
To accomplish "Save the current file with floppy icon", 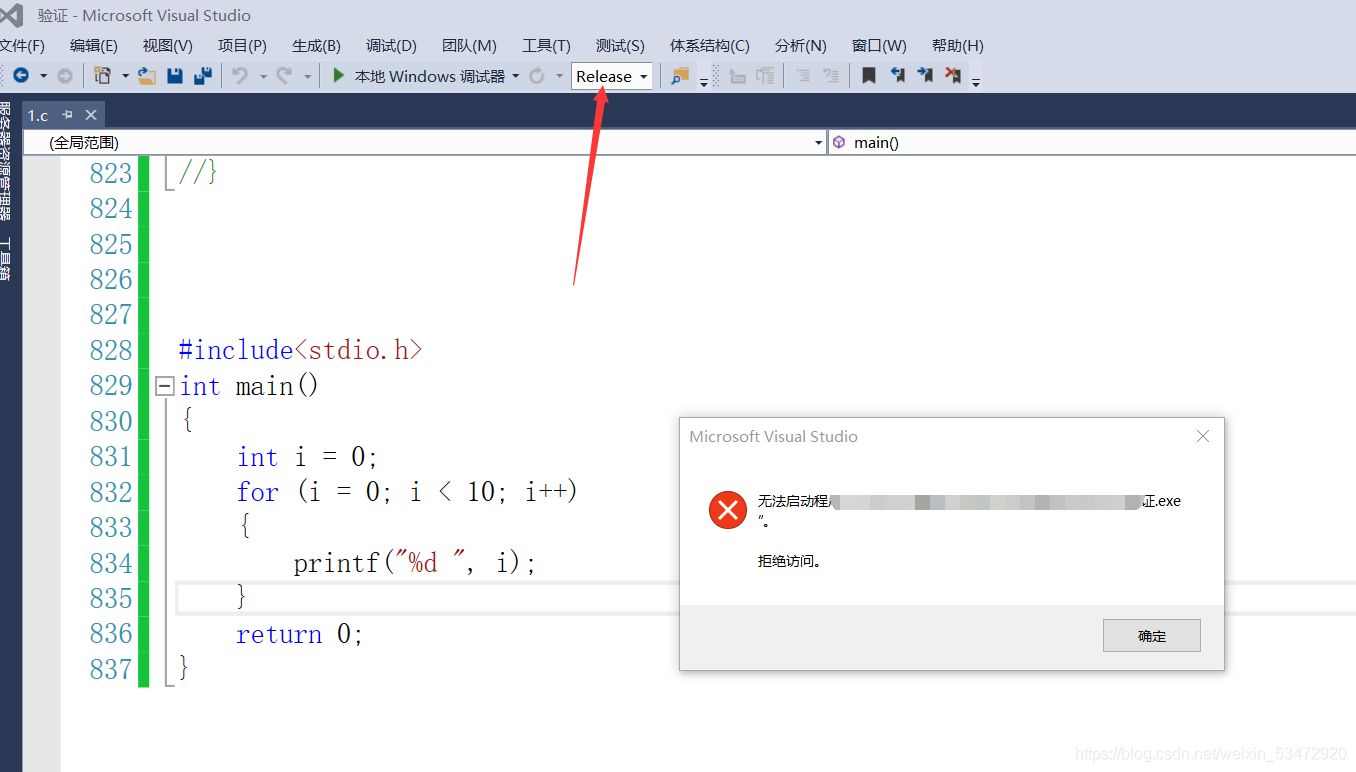I will click(x=175, y=76).
